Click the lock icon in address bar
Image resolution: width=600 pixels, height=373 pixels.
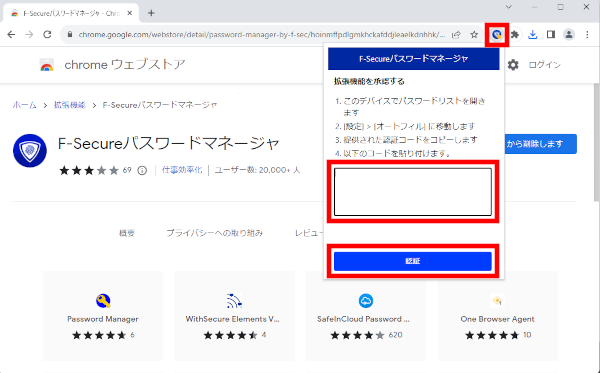pyautogui.click(x=70, y=35)
